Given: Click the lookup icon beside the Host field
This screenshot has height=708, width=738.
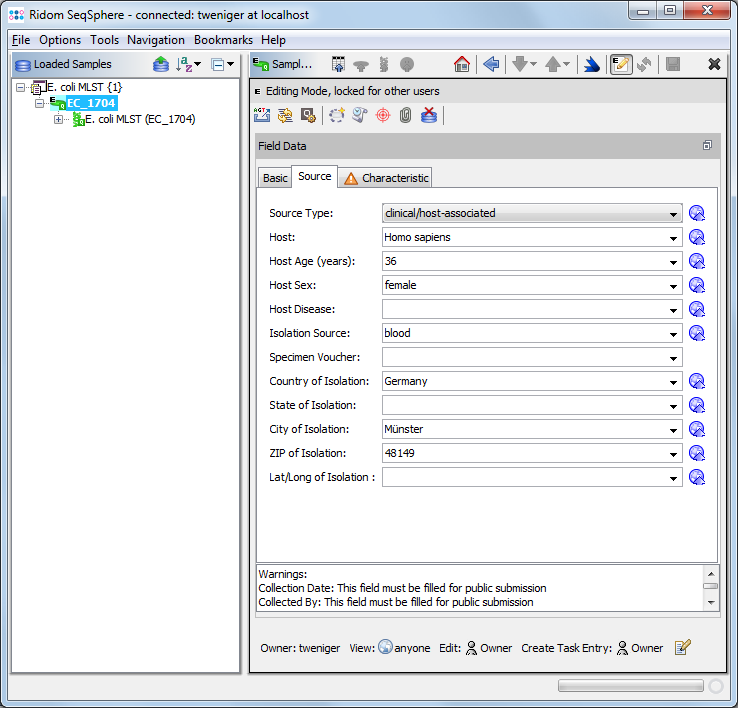Looking at the screenshot, I should coord(697,237).
